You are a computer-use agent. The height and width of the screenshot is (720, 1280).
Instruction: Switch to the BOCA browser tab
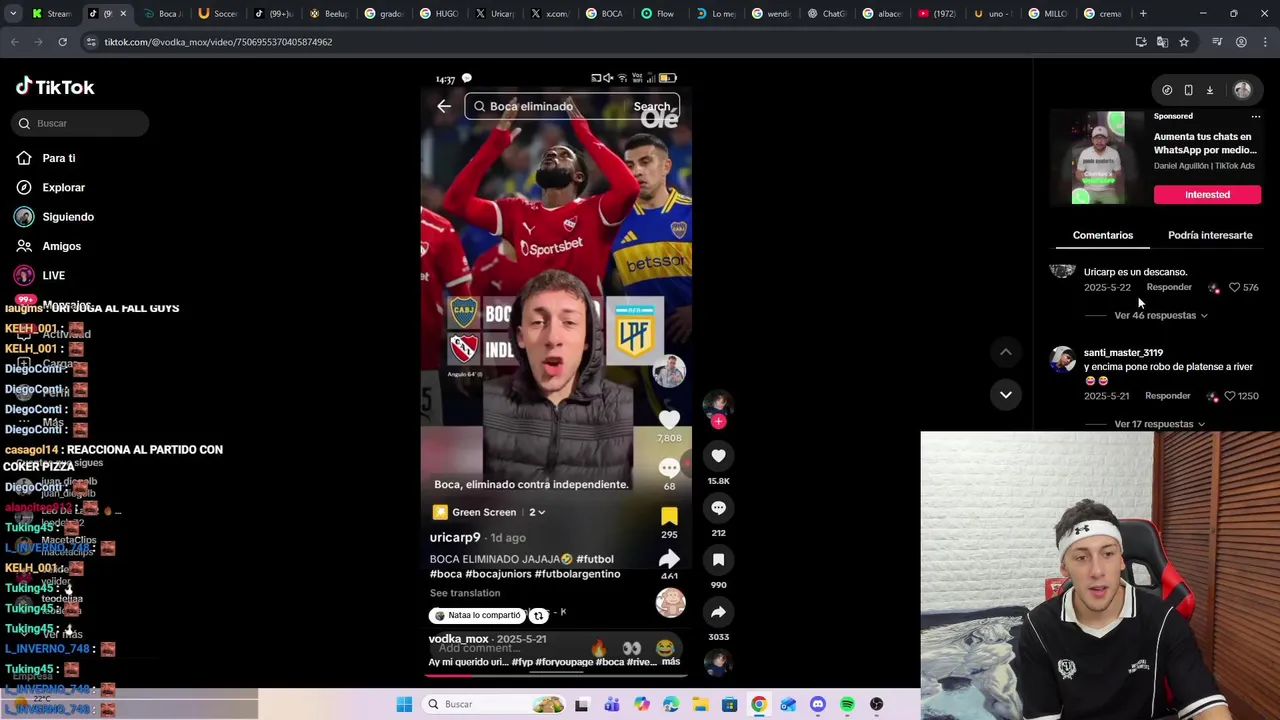coord(605,13)
